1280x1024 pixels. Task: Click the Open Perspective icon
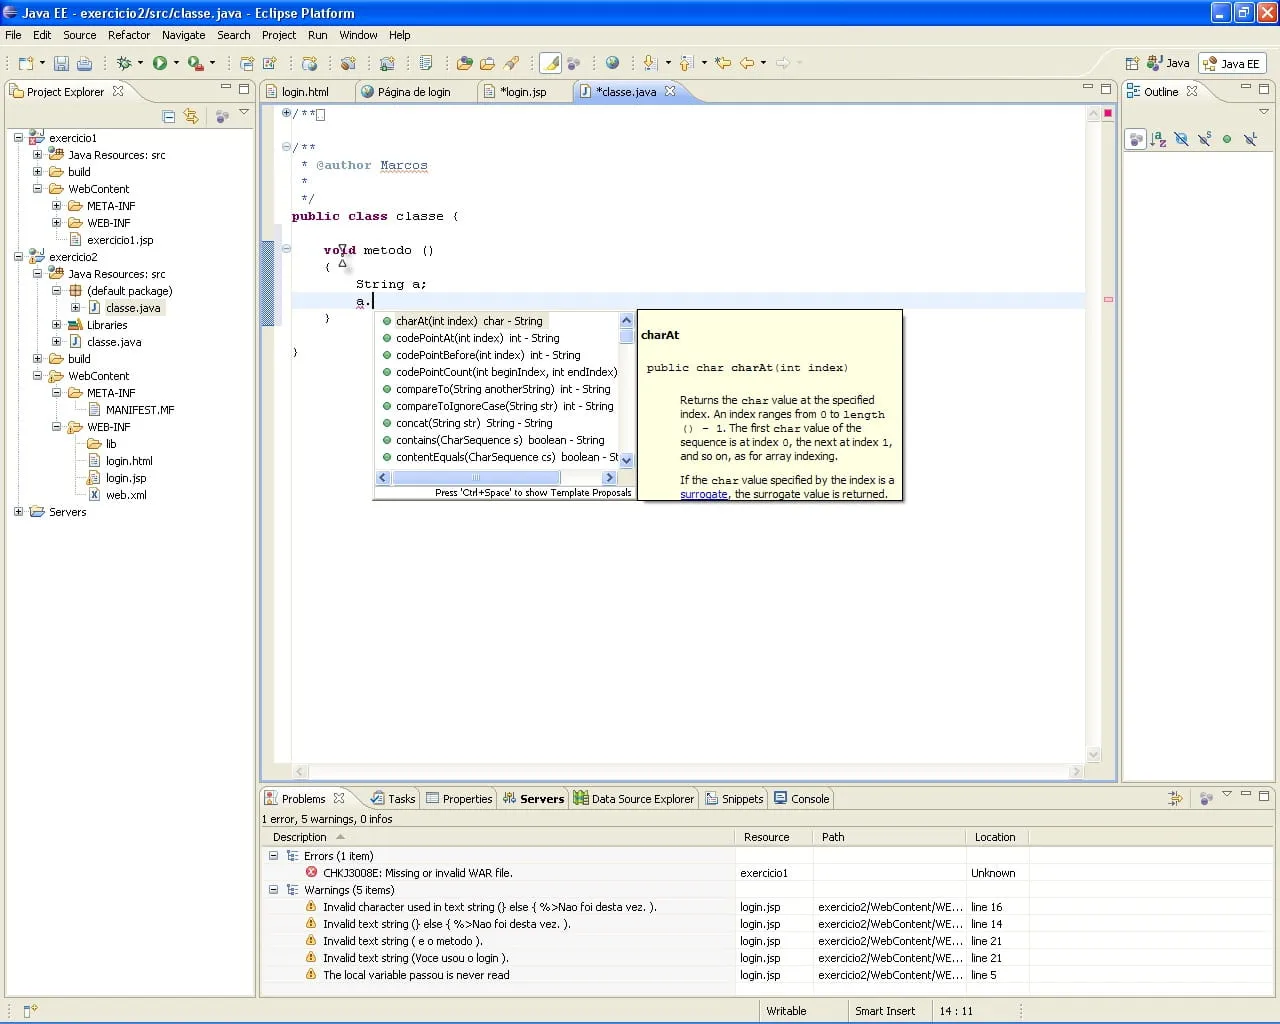[1132, 63]
